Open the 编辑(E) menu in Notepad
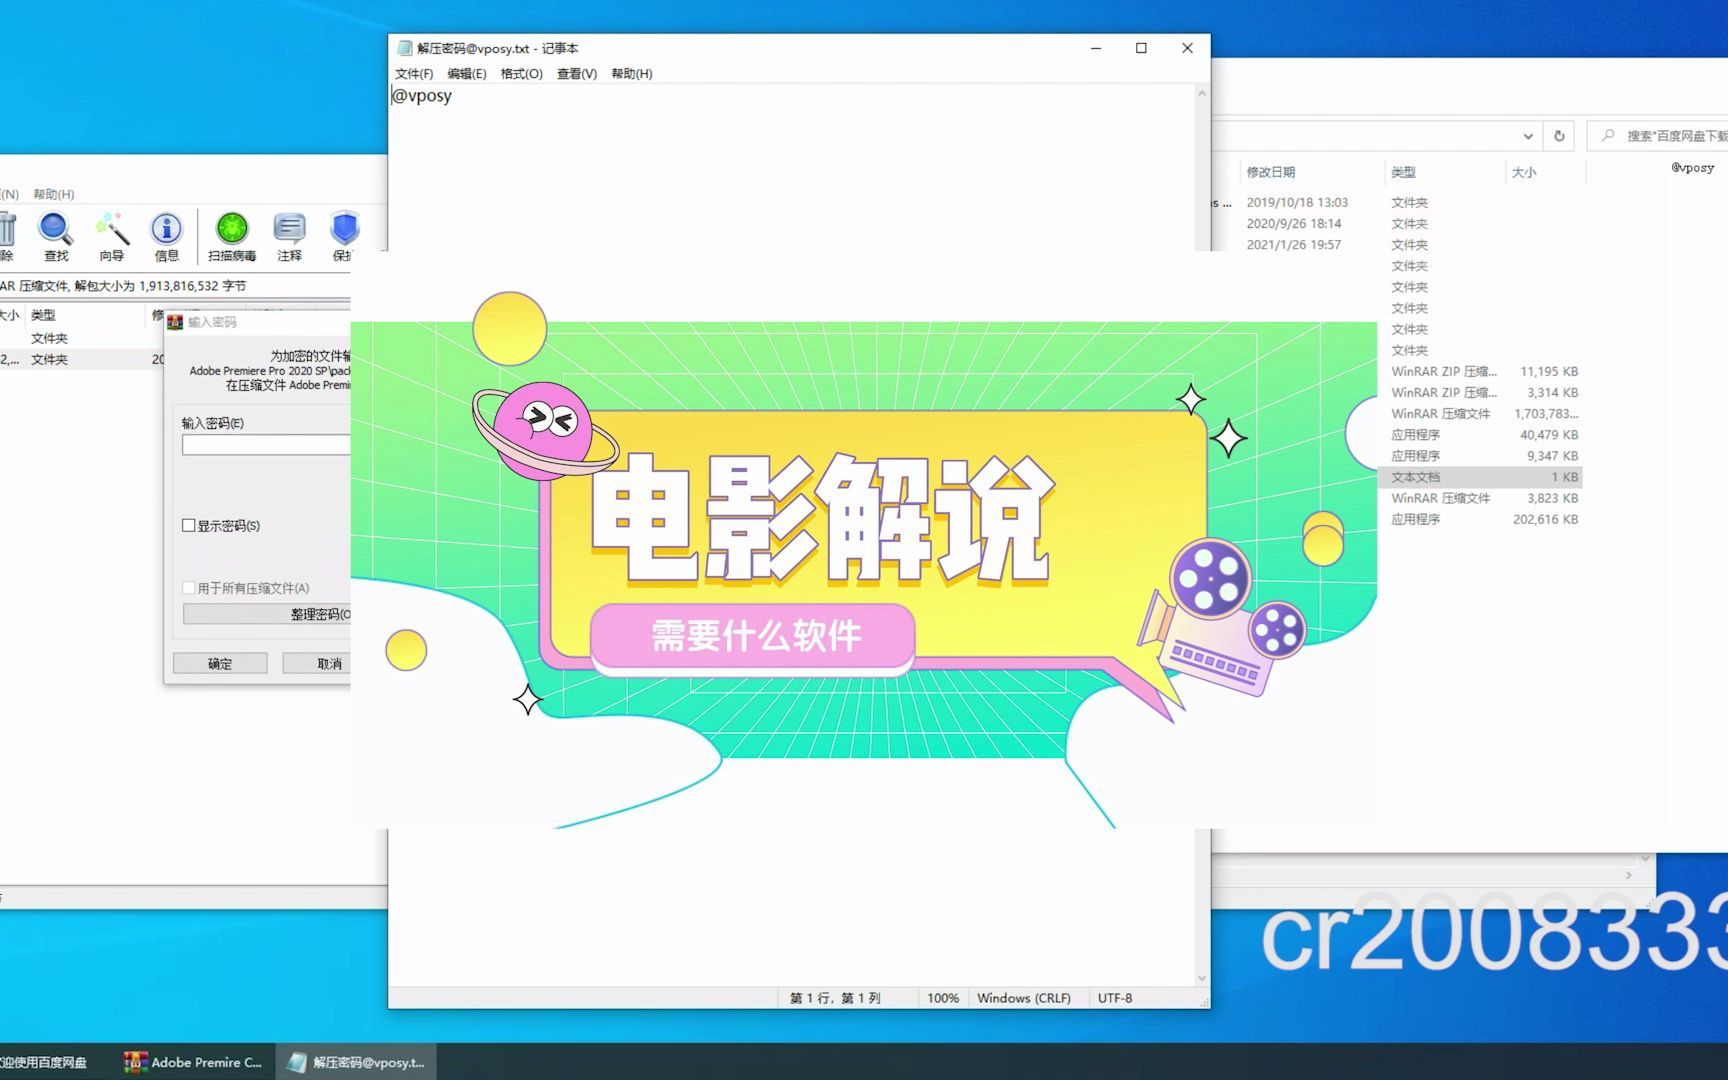The height and width of the screenshot is (1080, 1728). point(467,74)
